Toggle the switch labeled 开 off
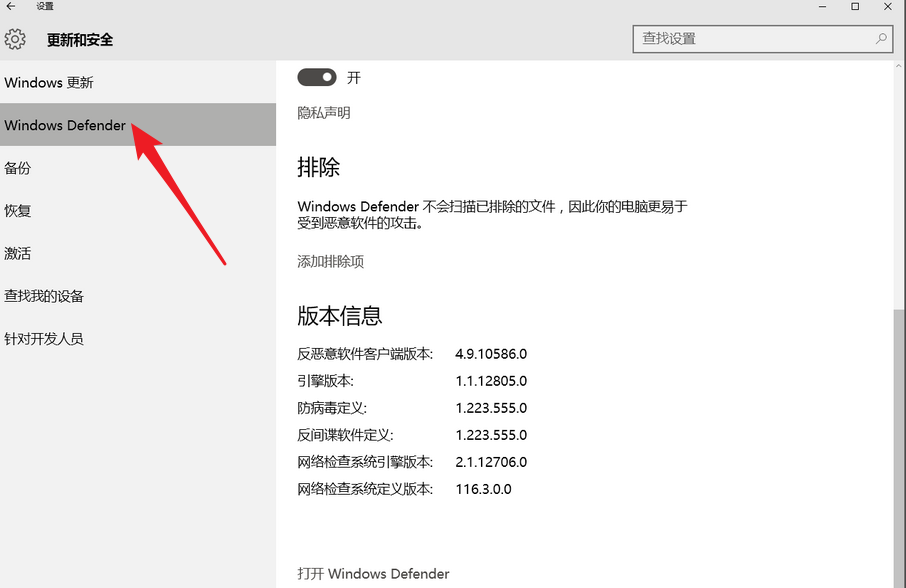 coord(317,77)
